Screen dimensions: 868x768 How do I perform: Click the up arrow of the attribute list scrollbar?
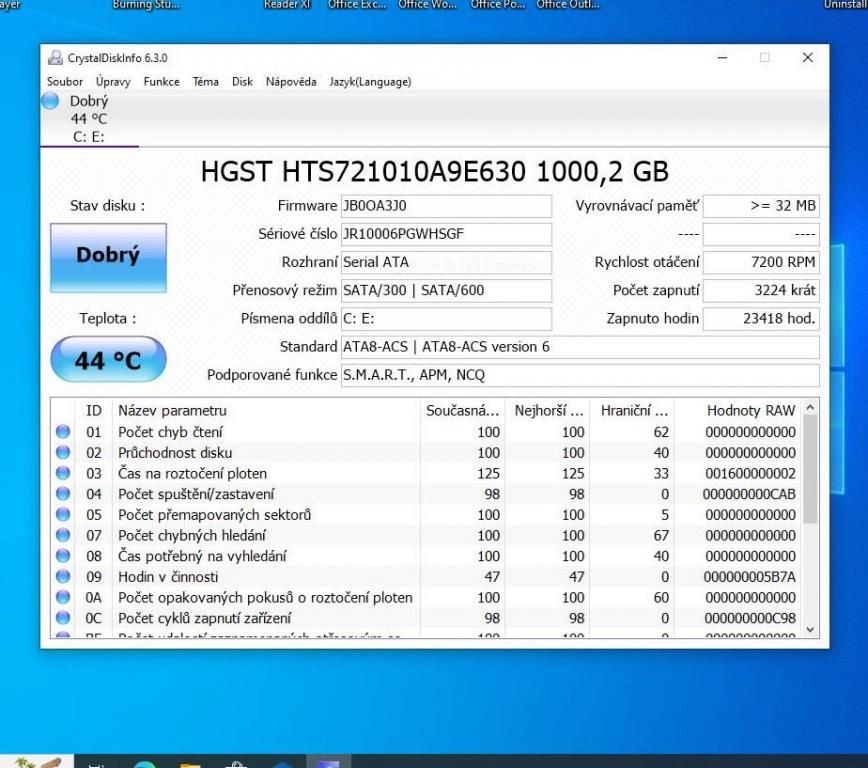click(x=810, y=408)
